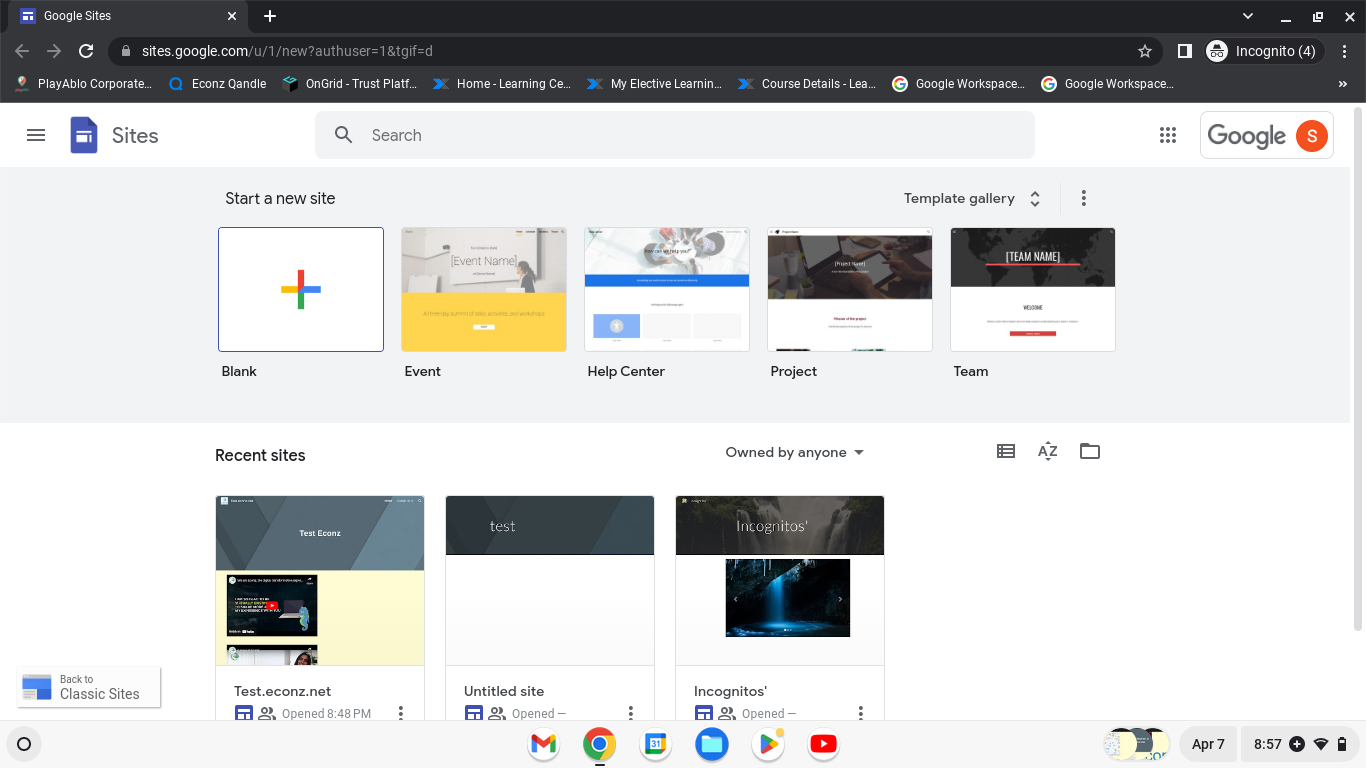The image size is (1366, 768).
Task: Open the browser side panel icon
Action: pos(1184,51)
